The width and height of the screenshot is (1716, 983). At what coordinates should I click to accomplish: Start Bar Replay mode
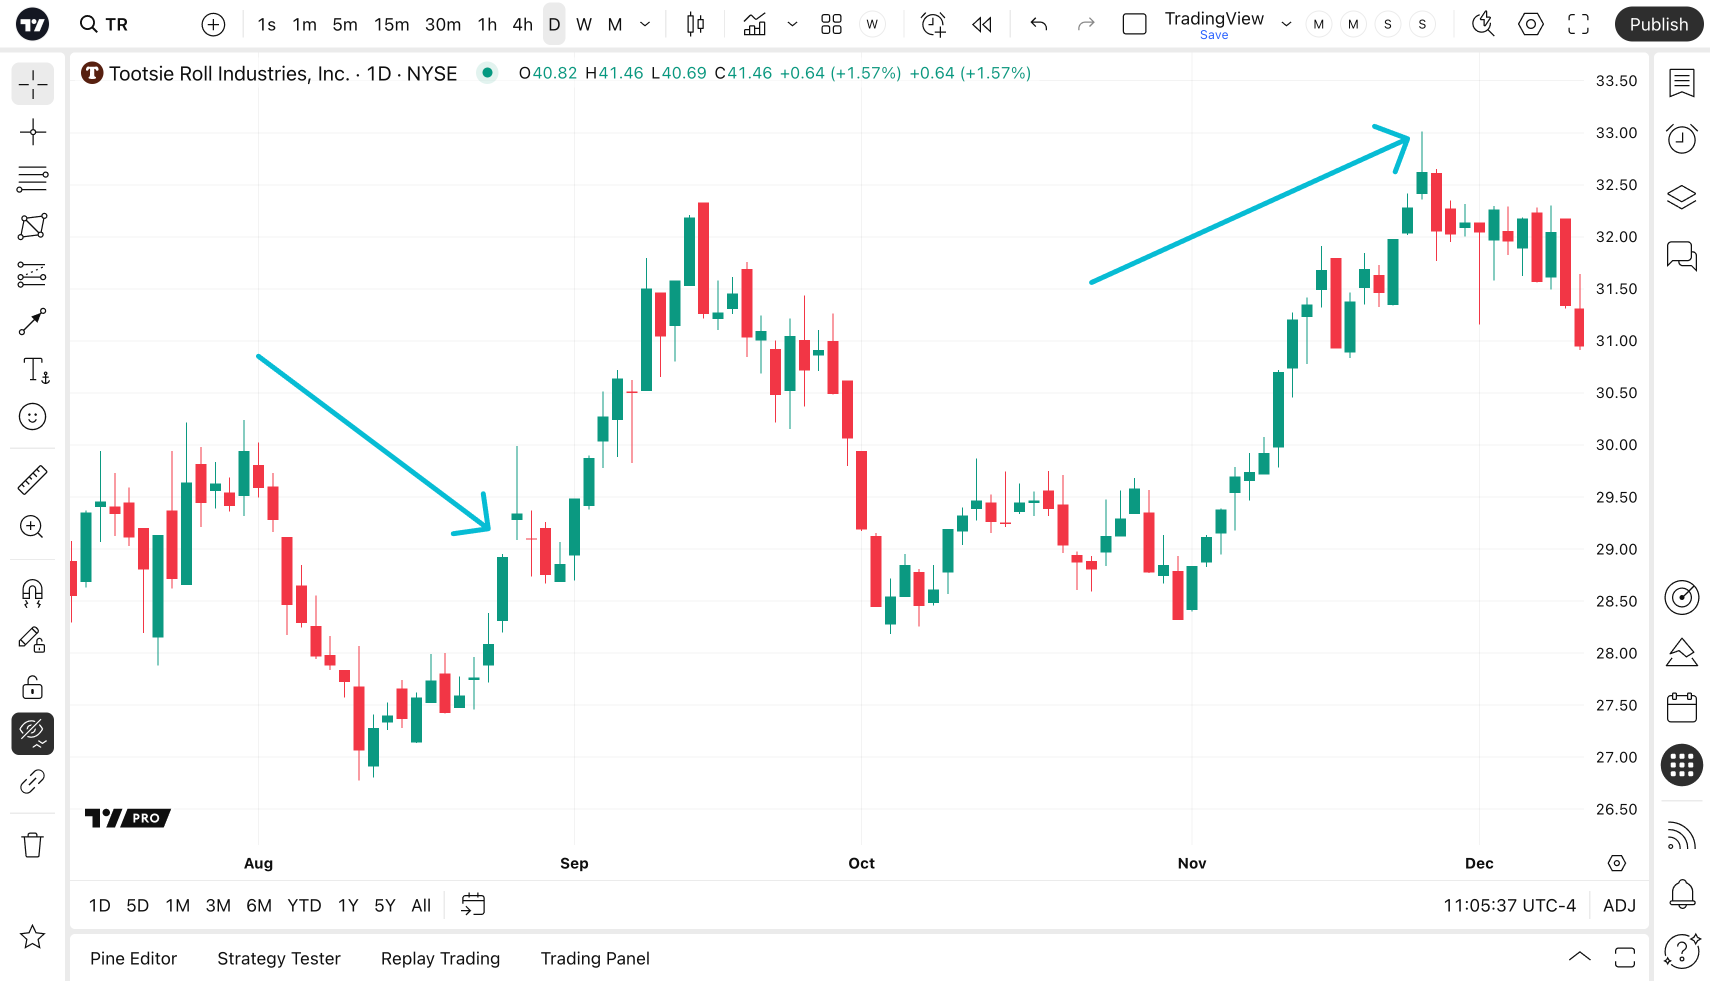pos(982,24)
